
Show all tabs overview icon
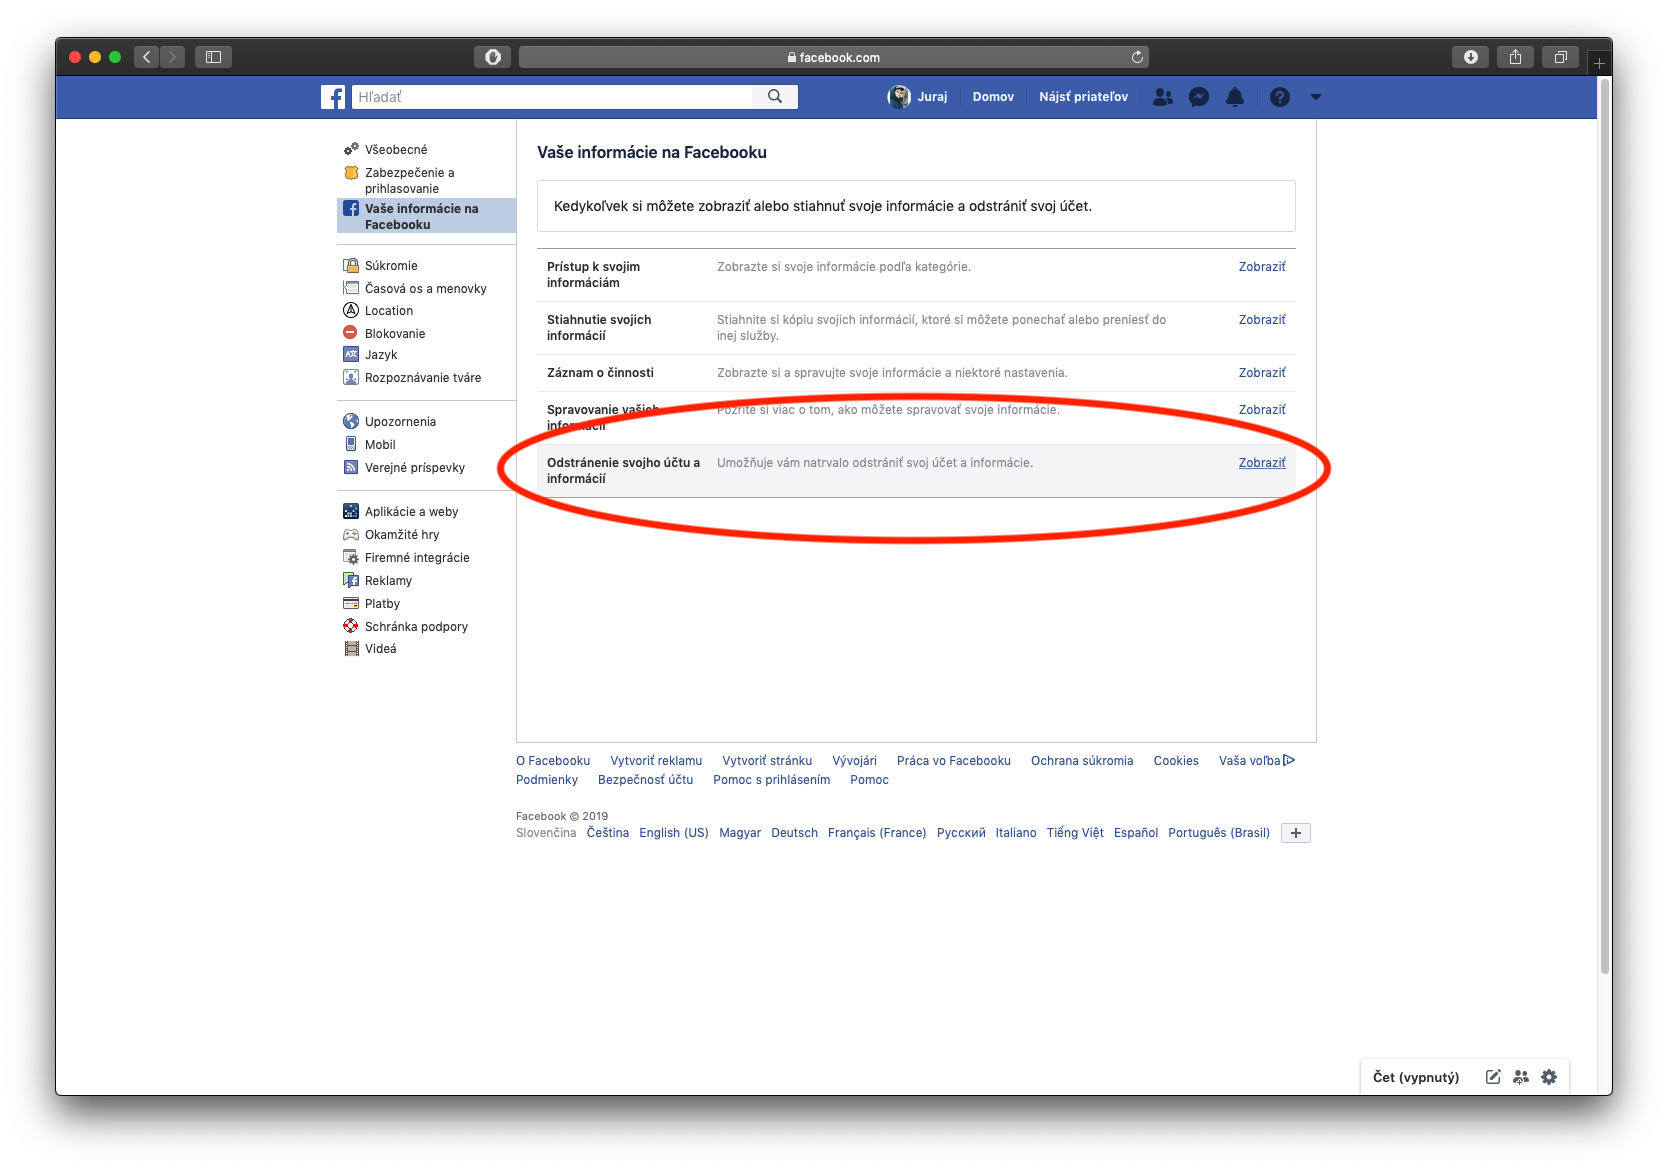point(1560,57)
